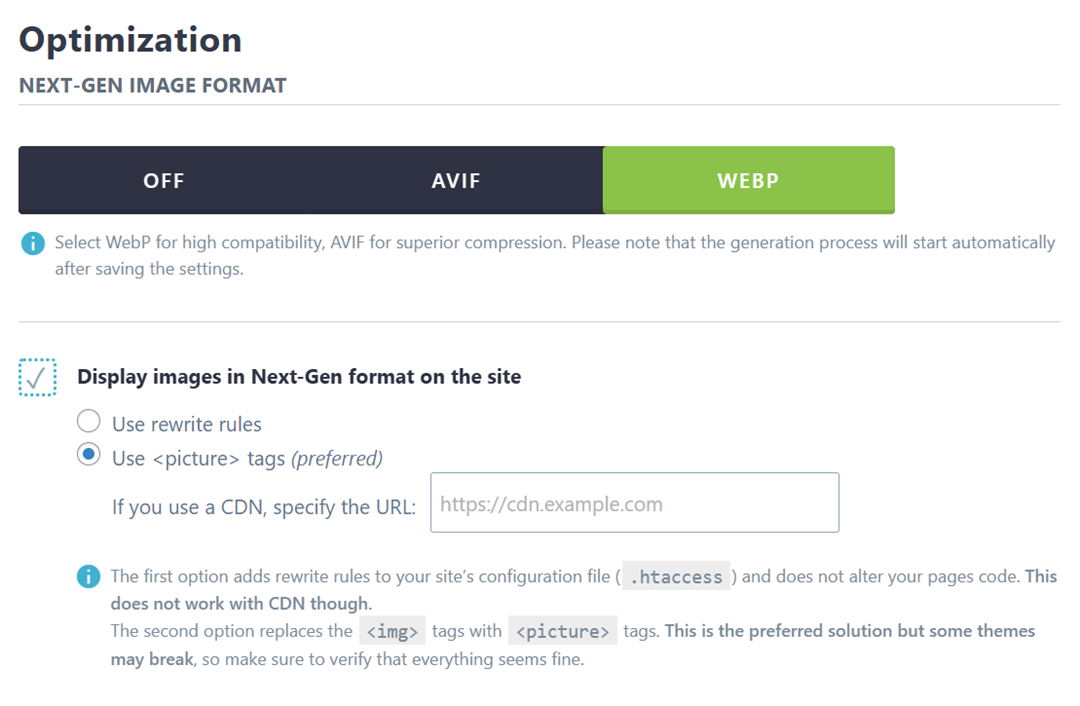This screenshot has height=706, width=1080.
Task: Click the info icon beside the WebP compatibility note
Action: coord(33,243)
